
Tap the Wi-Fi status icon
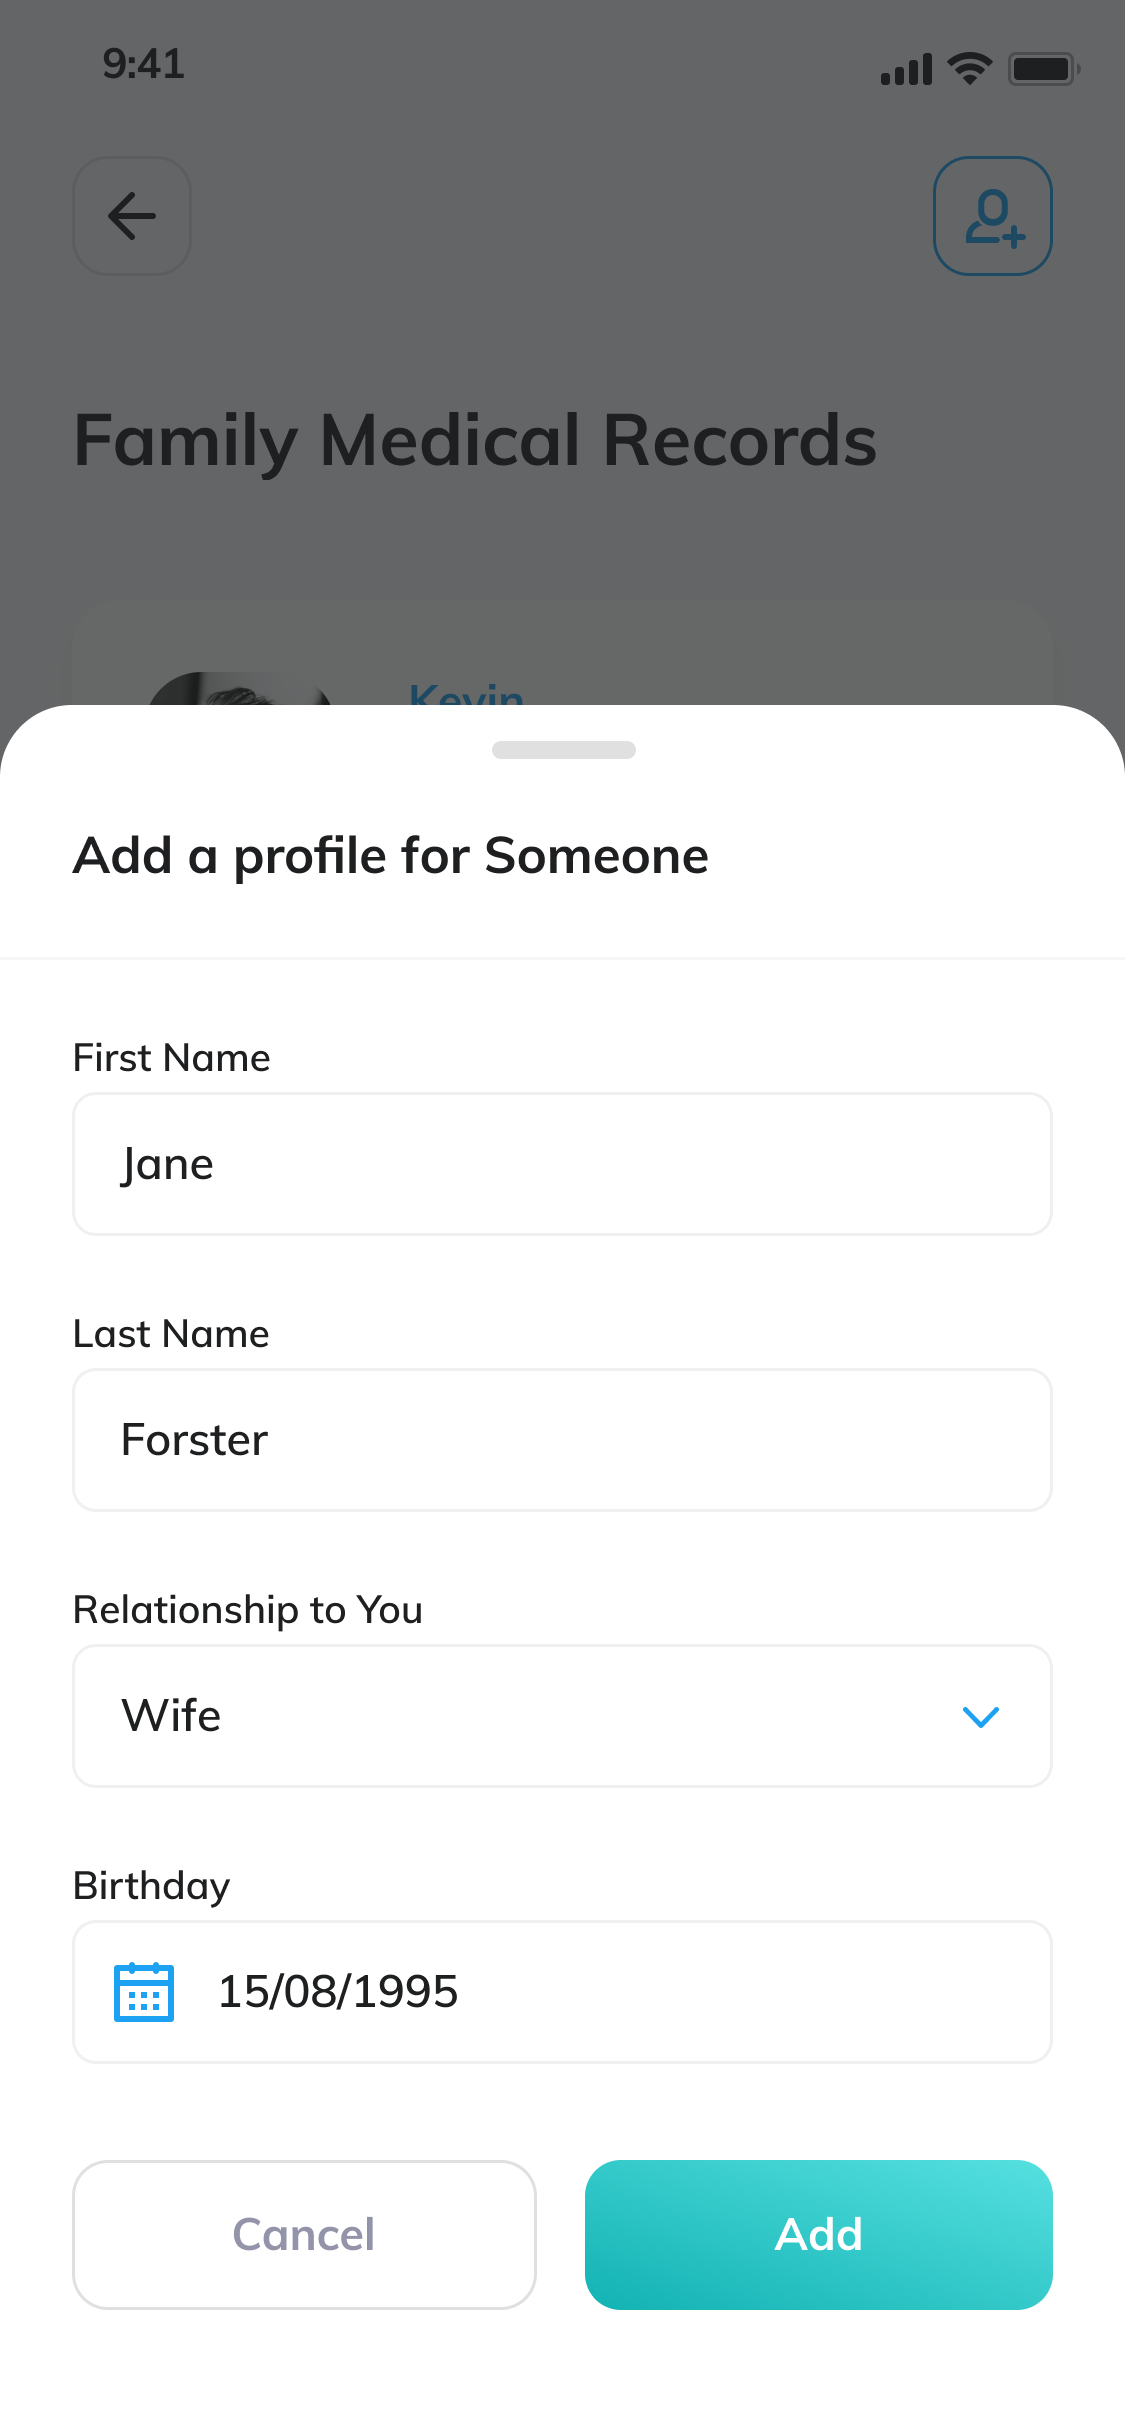(969, 68)
